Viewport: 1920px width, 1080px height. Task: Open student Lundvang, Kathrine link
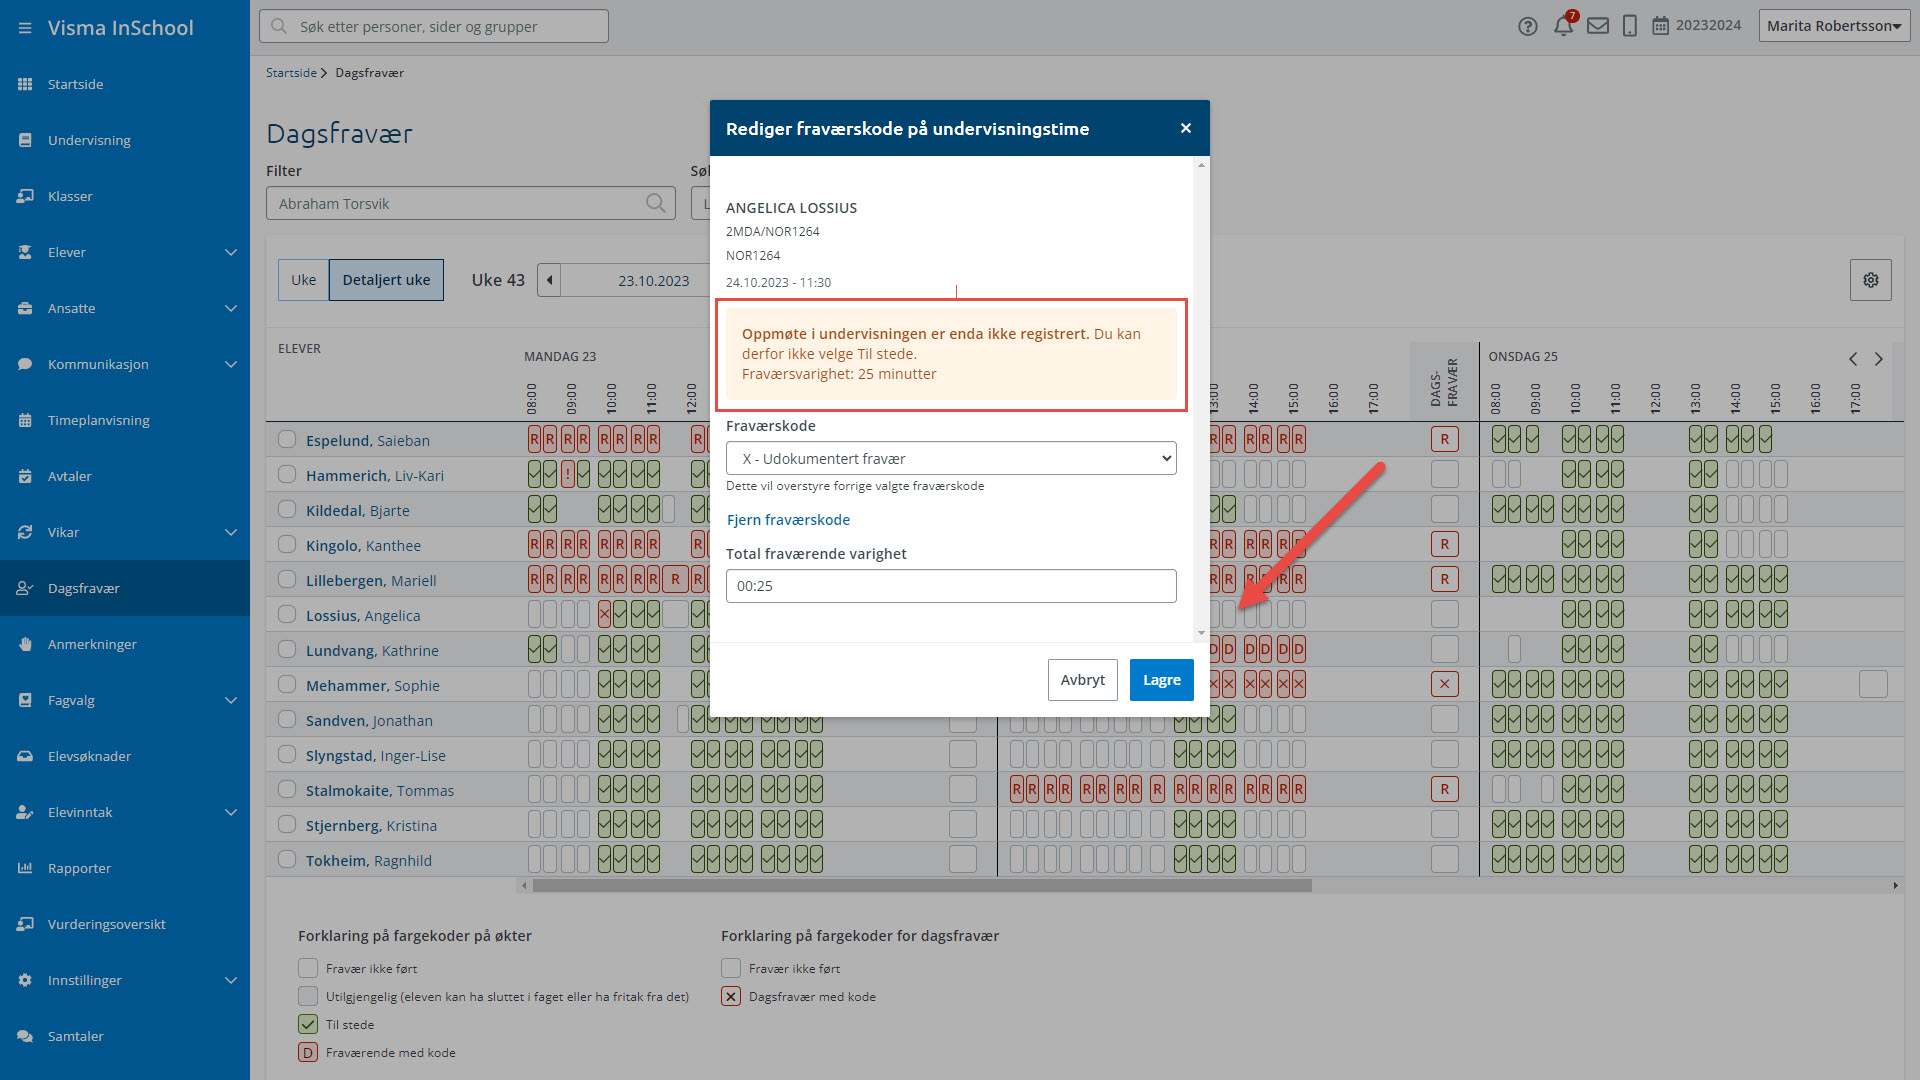pos(372,650)
